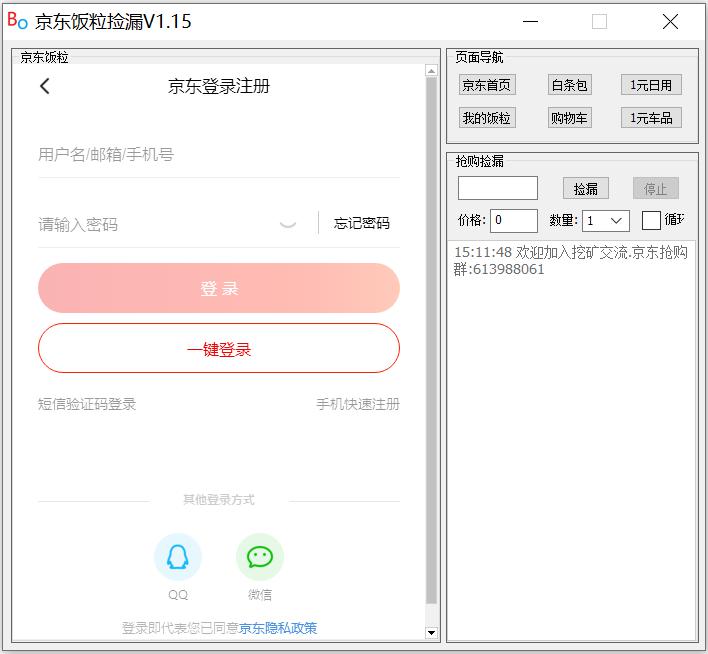Switch to 短信验证码登录 SMS login
The width and height of the screenshot is (708, 654).
(x=87, y=404)
